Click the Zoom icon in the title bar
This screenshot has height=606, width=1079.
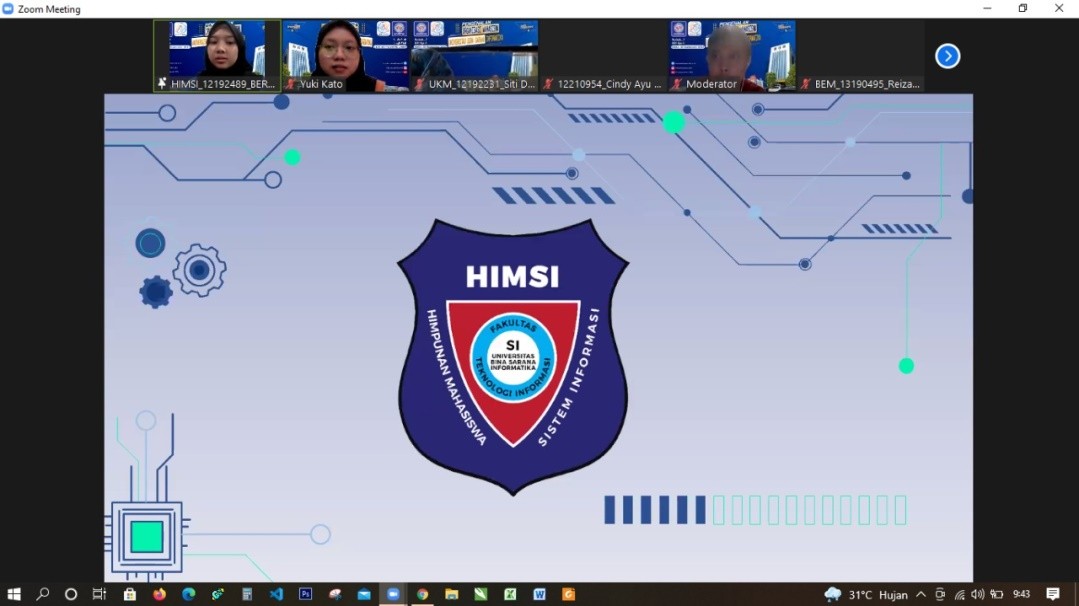tap(8, 9)
